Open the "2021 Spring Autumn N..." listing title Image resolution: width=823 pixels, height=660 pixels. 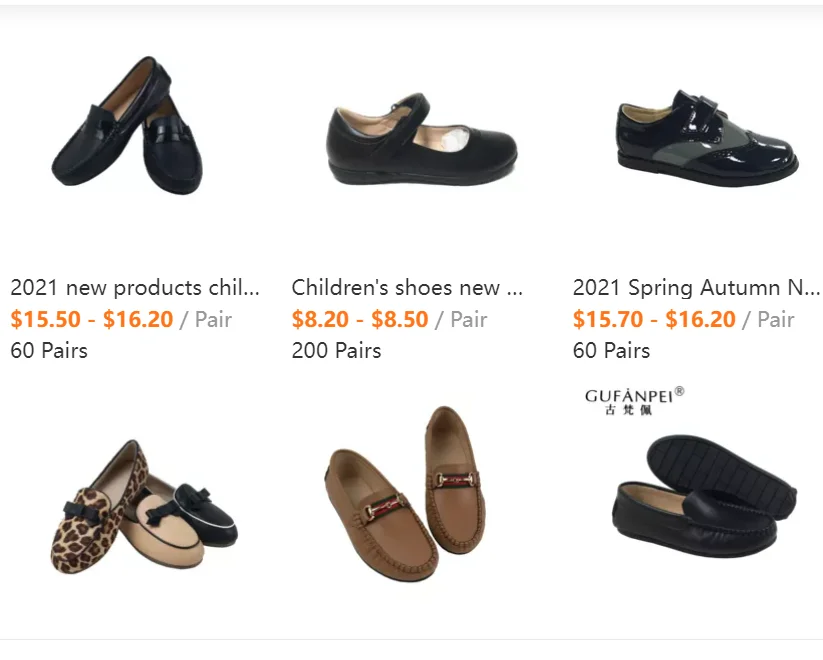pos(696,288)
